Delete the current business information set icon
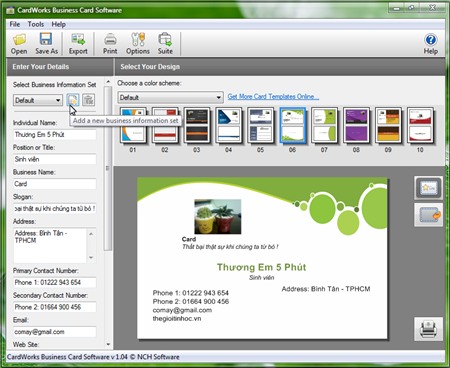The image size is (450, 368). pyautogui.click(x=89, y=100)
